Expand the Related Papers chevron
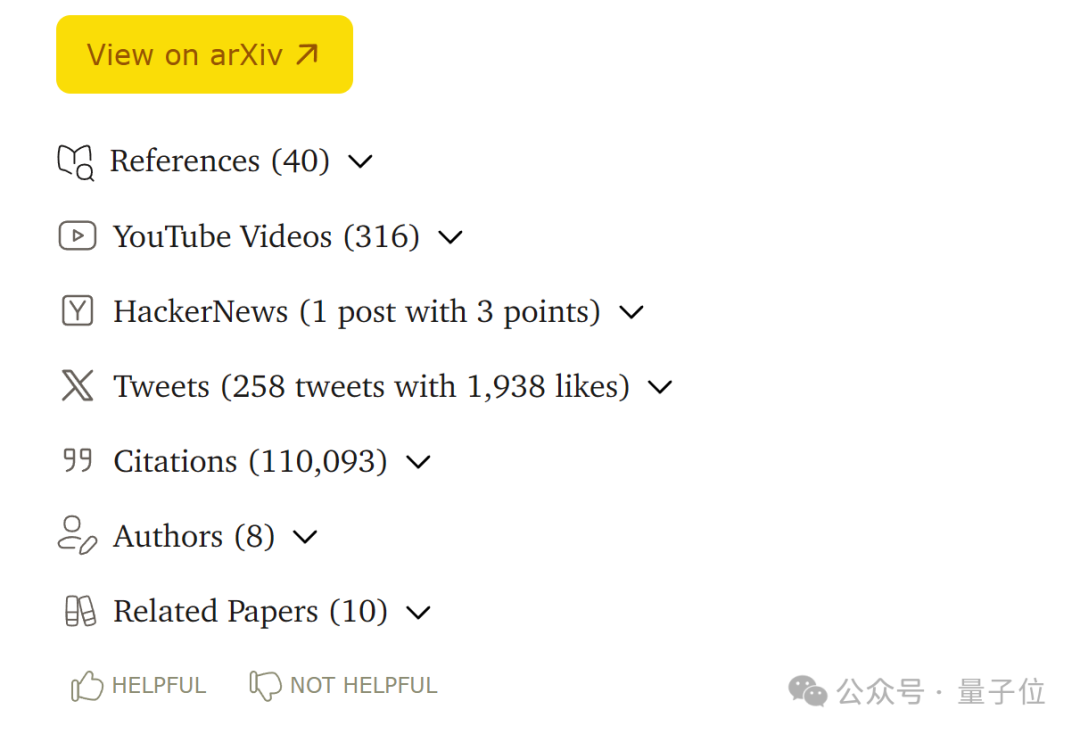1080x734 pixels. [418, 612]
